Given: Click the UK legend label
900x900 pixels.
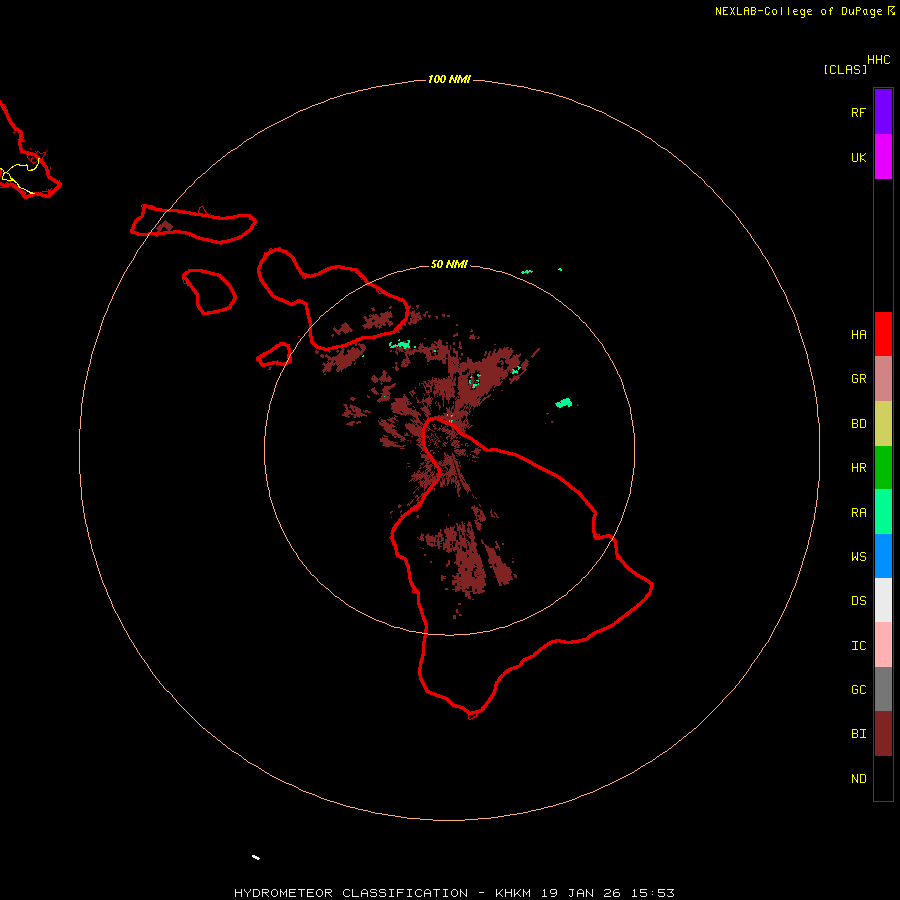Looking at the screenshot, I should (858, 158).
